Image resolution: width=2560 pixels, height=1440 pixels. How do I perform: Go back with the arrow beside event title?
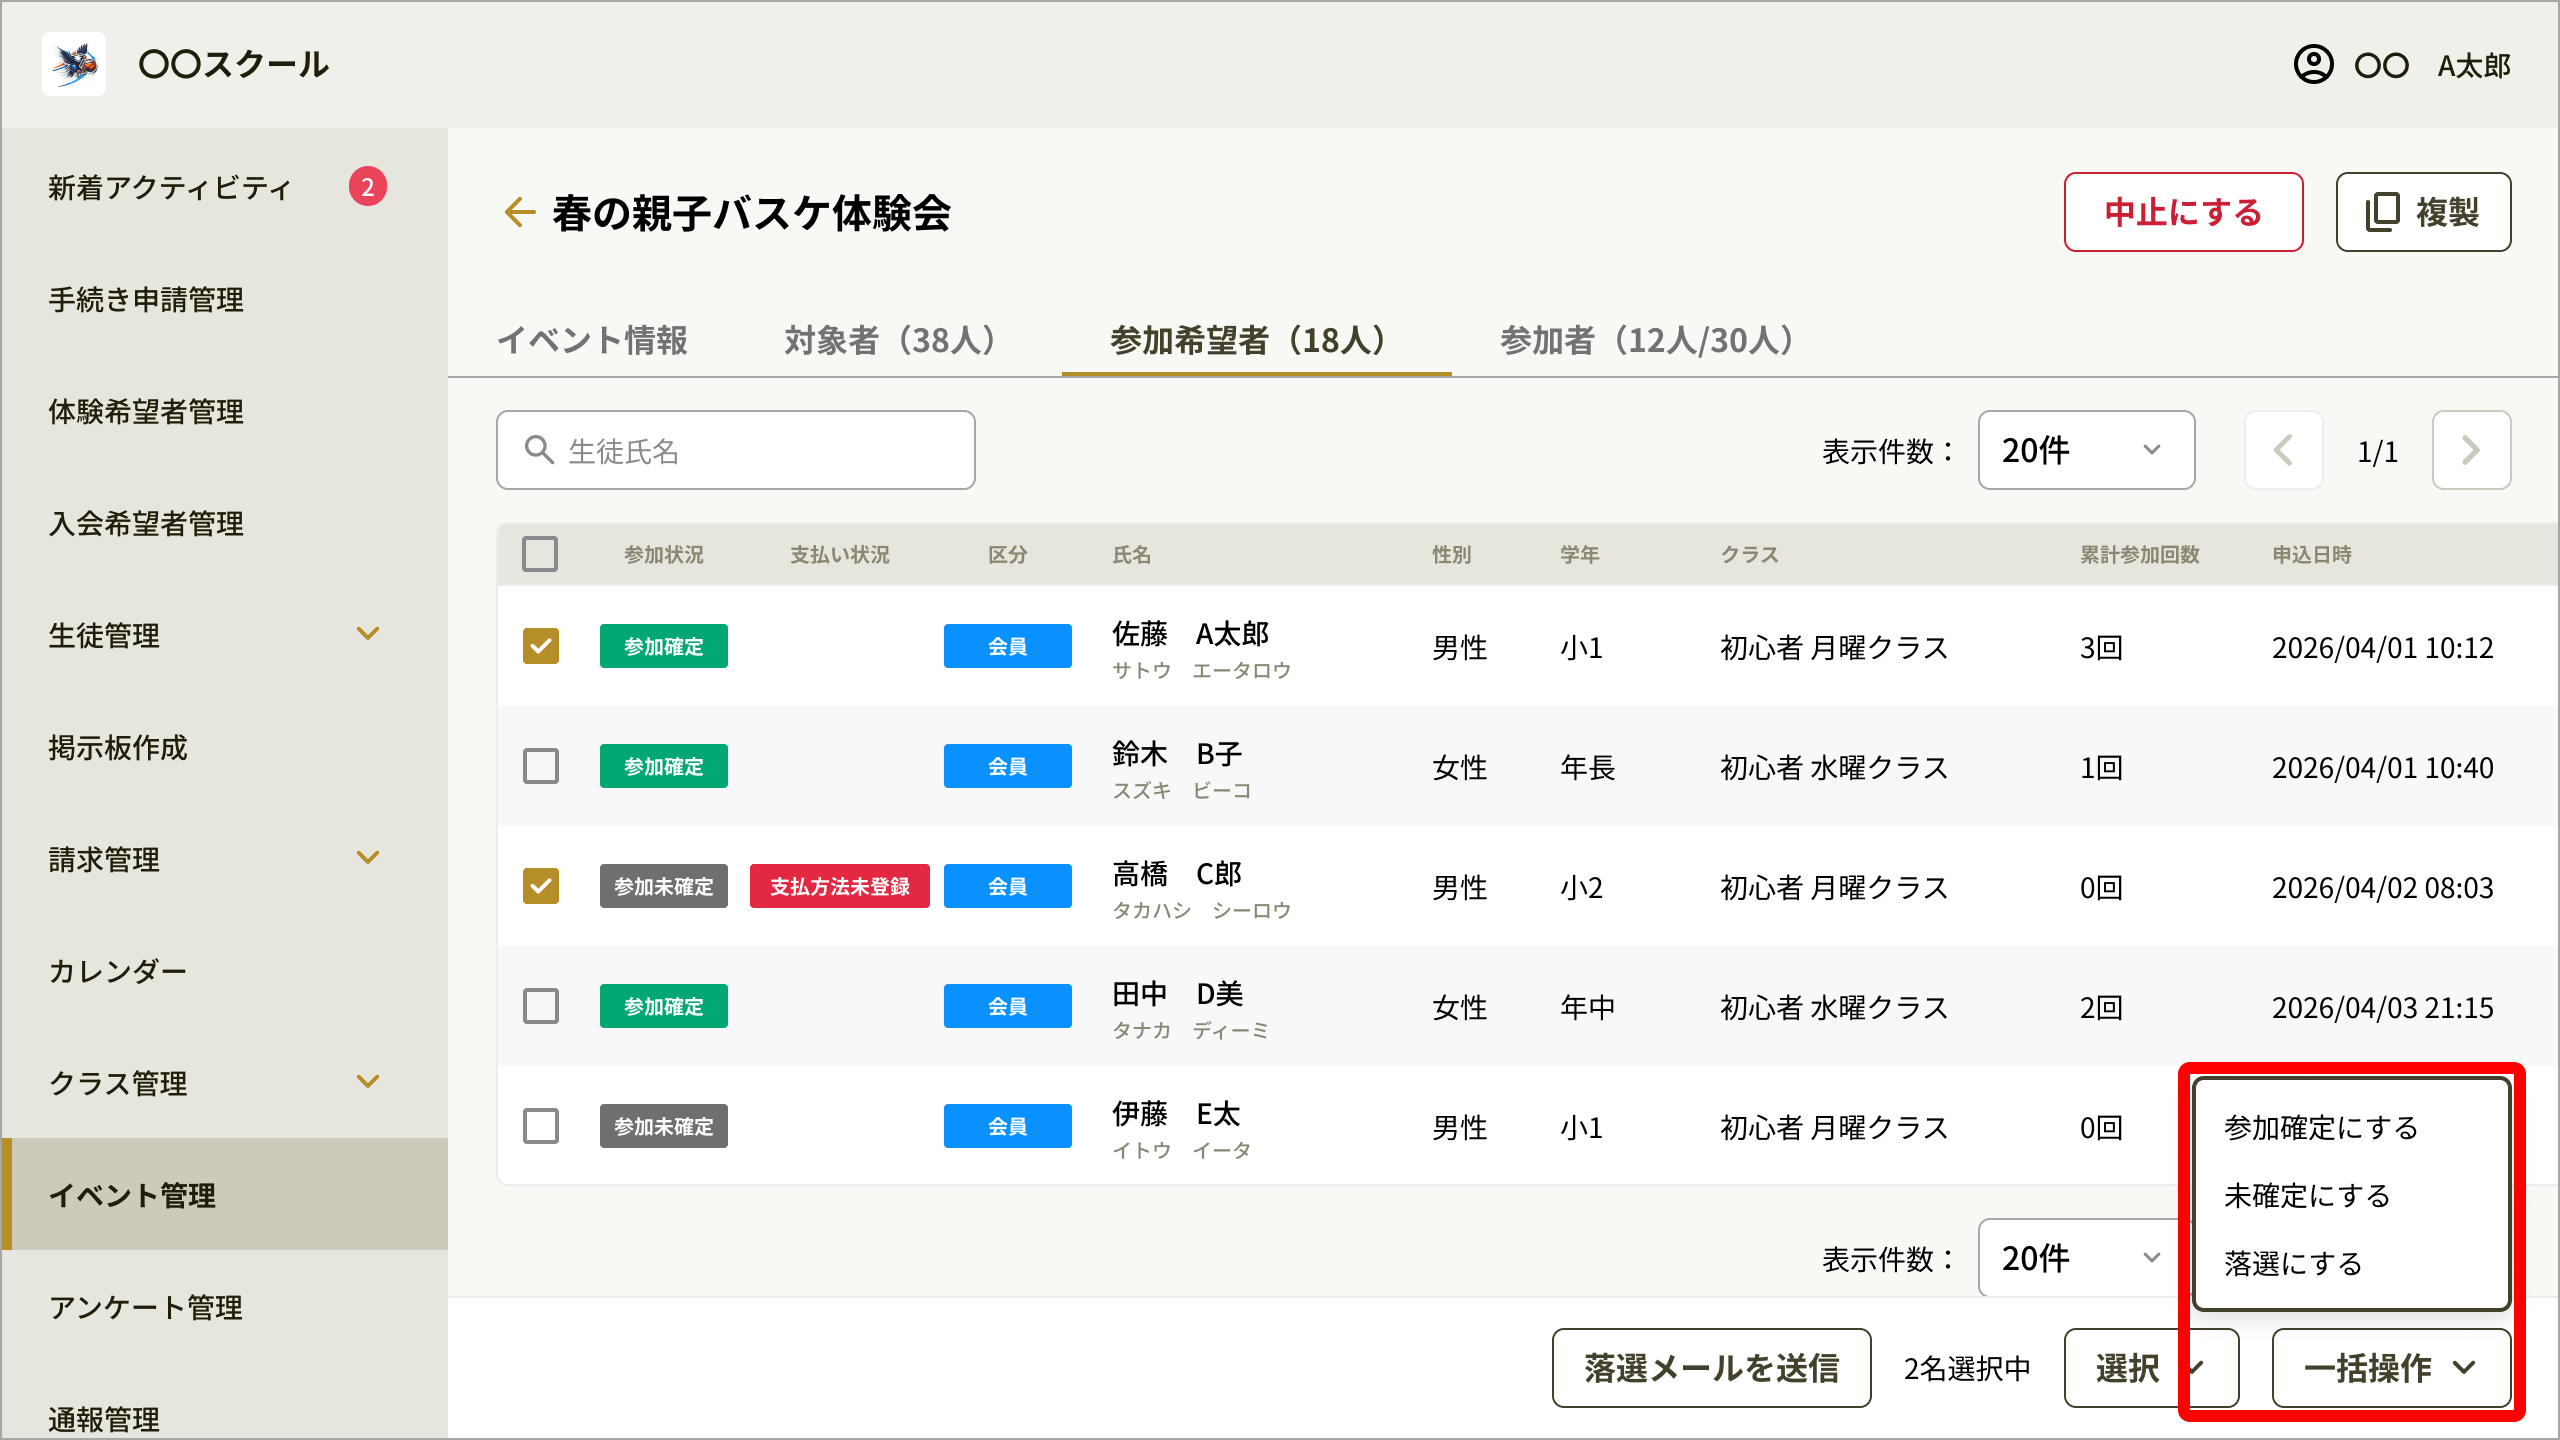(519, 212)
